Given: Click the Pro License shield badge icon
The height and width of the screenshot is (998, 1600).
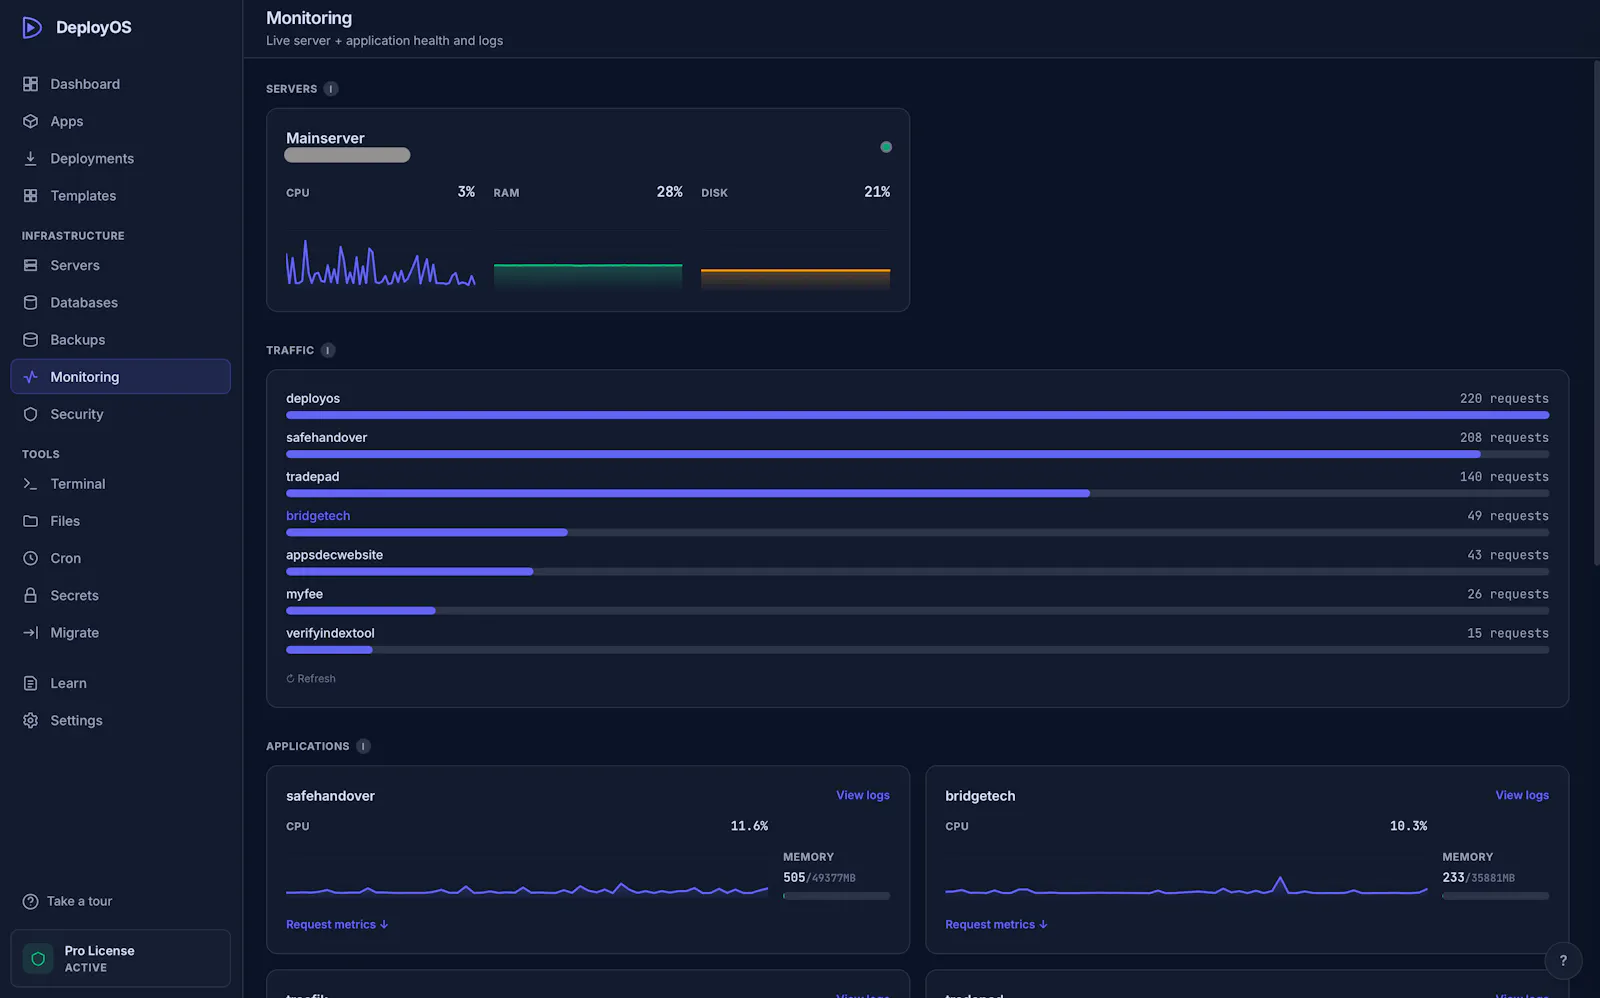Looking at the screenshot, I should (x=38, y=959).
